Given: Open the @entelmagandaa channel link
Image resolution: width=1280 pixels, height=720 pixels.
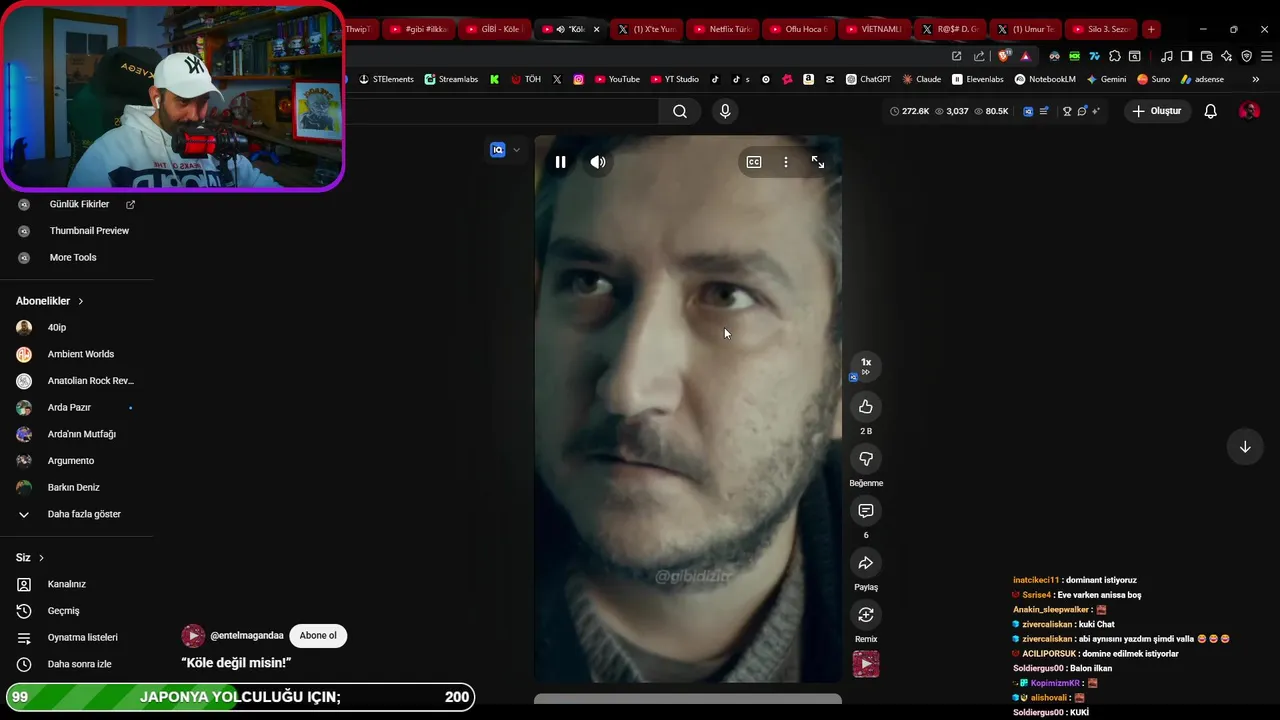Looking at the screenshot, I should pyautogui.click(x=247, y=636).
